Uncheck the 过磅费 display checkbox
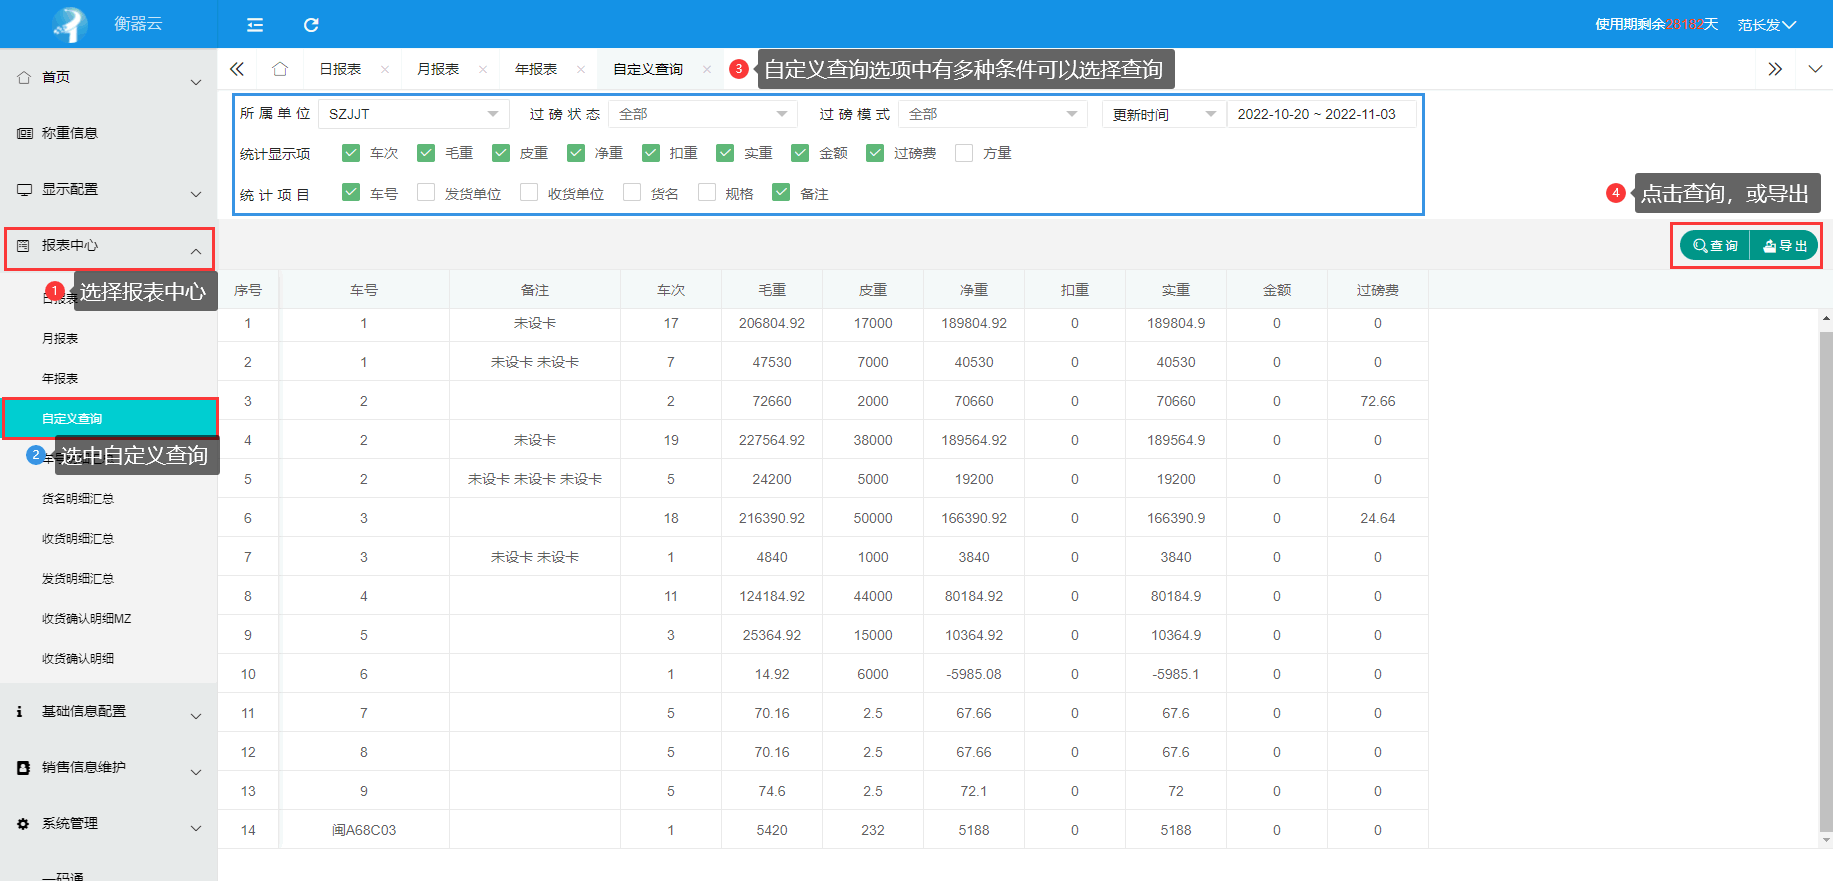 click(875, 153)
